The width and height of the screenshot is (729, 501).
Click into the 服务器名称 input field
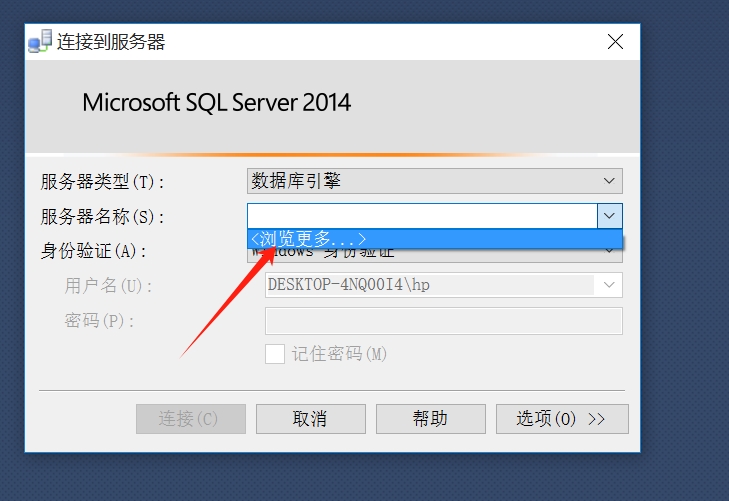pyautogui.click(x=420, y=216)
